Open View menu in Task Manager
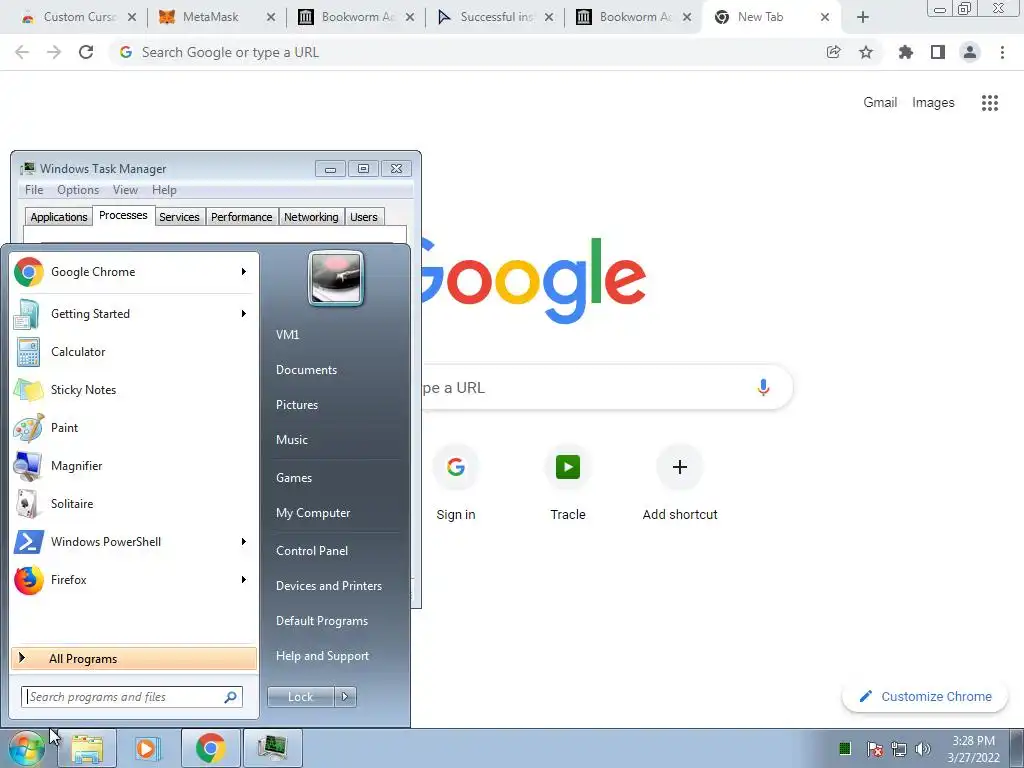This screenshot has height=768, width=1024. point(125,190)
